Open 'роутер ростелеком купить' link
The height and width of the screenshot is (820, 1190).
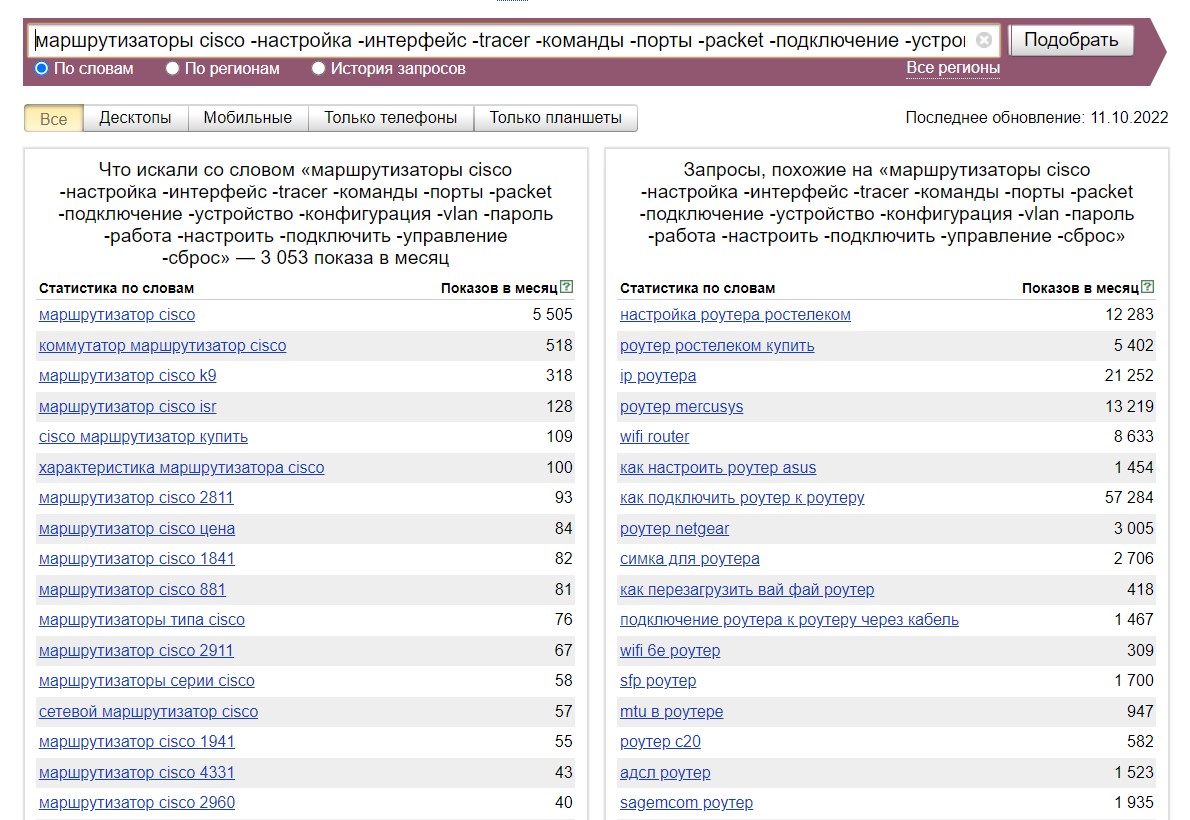coord(717,345)
